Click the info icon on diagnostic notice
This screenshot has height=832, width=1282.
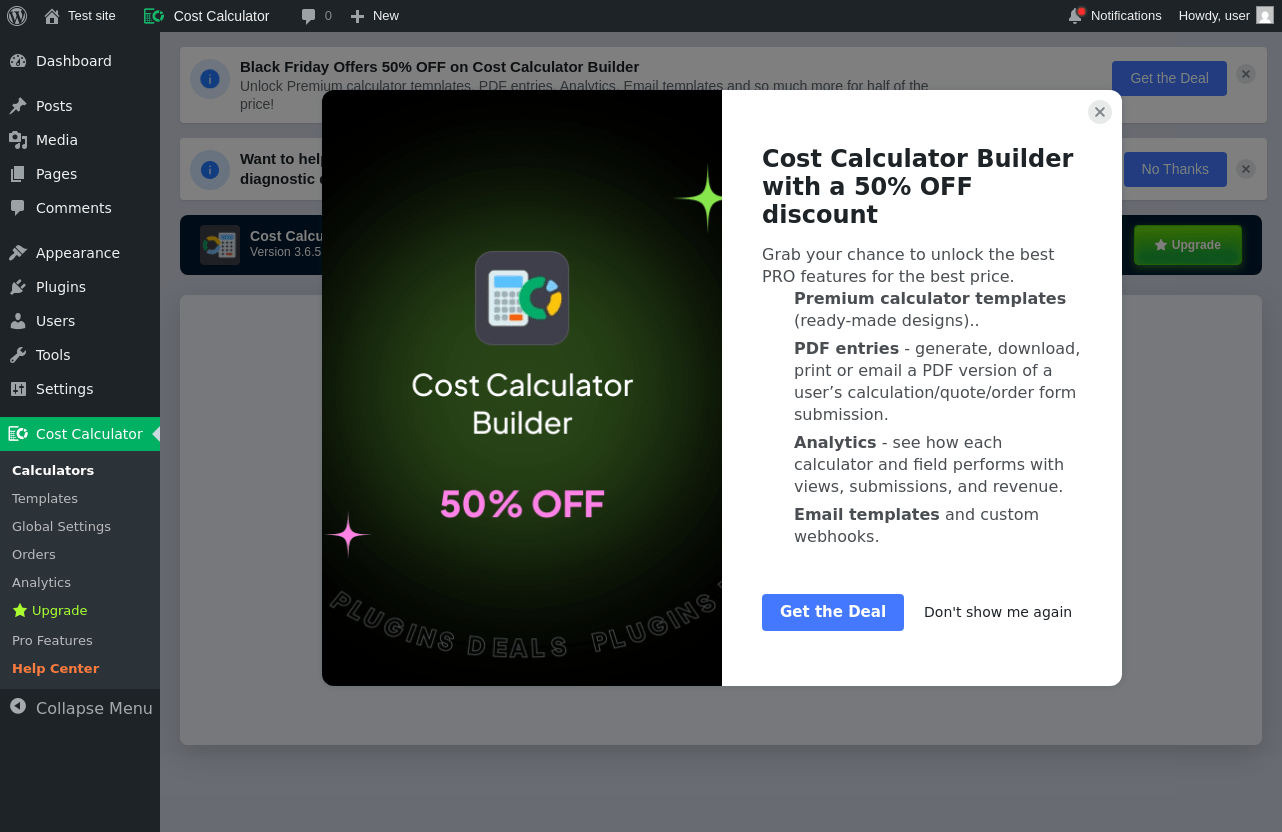point(210,170)
